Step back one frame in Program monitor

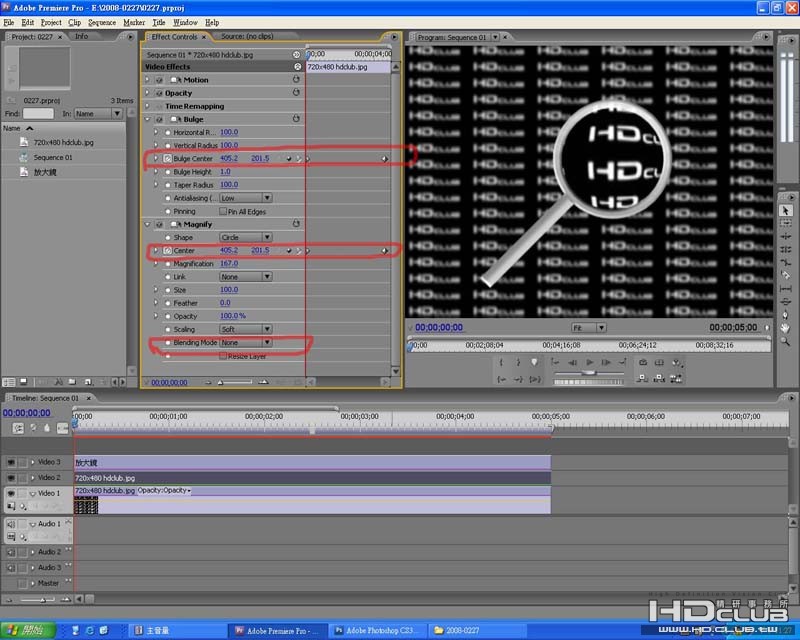pyautogui.click(x=572, y=362)
